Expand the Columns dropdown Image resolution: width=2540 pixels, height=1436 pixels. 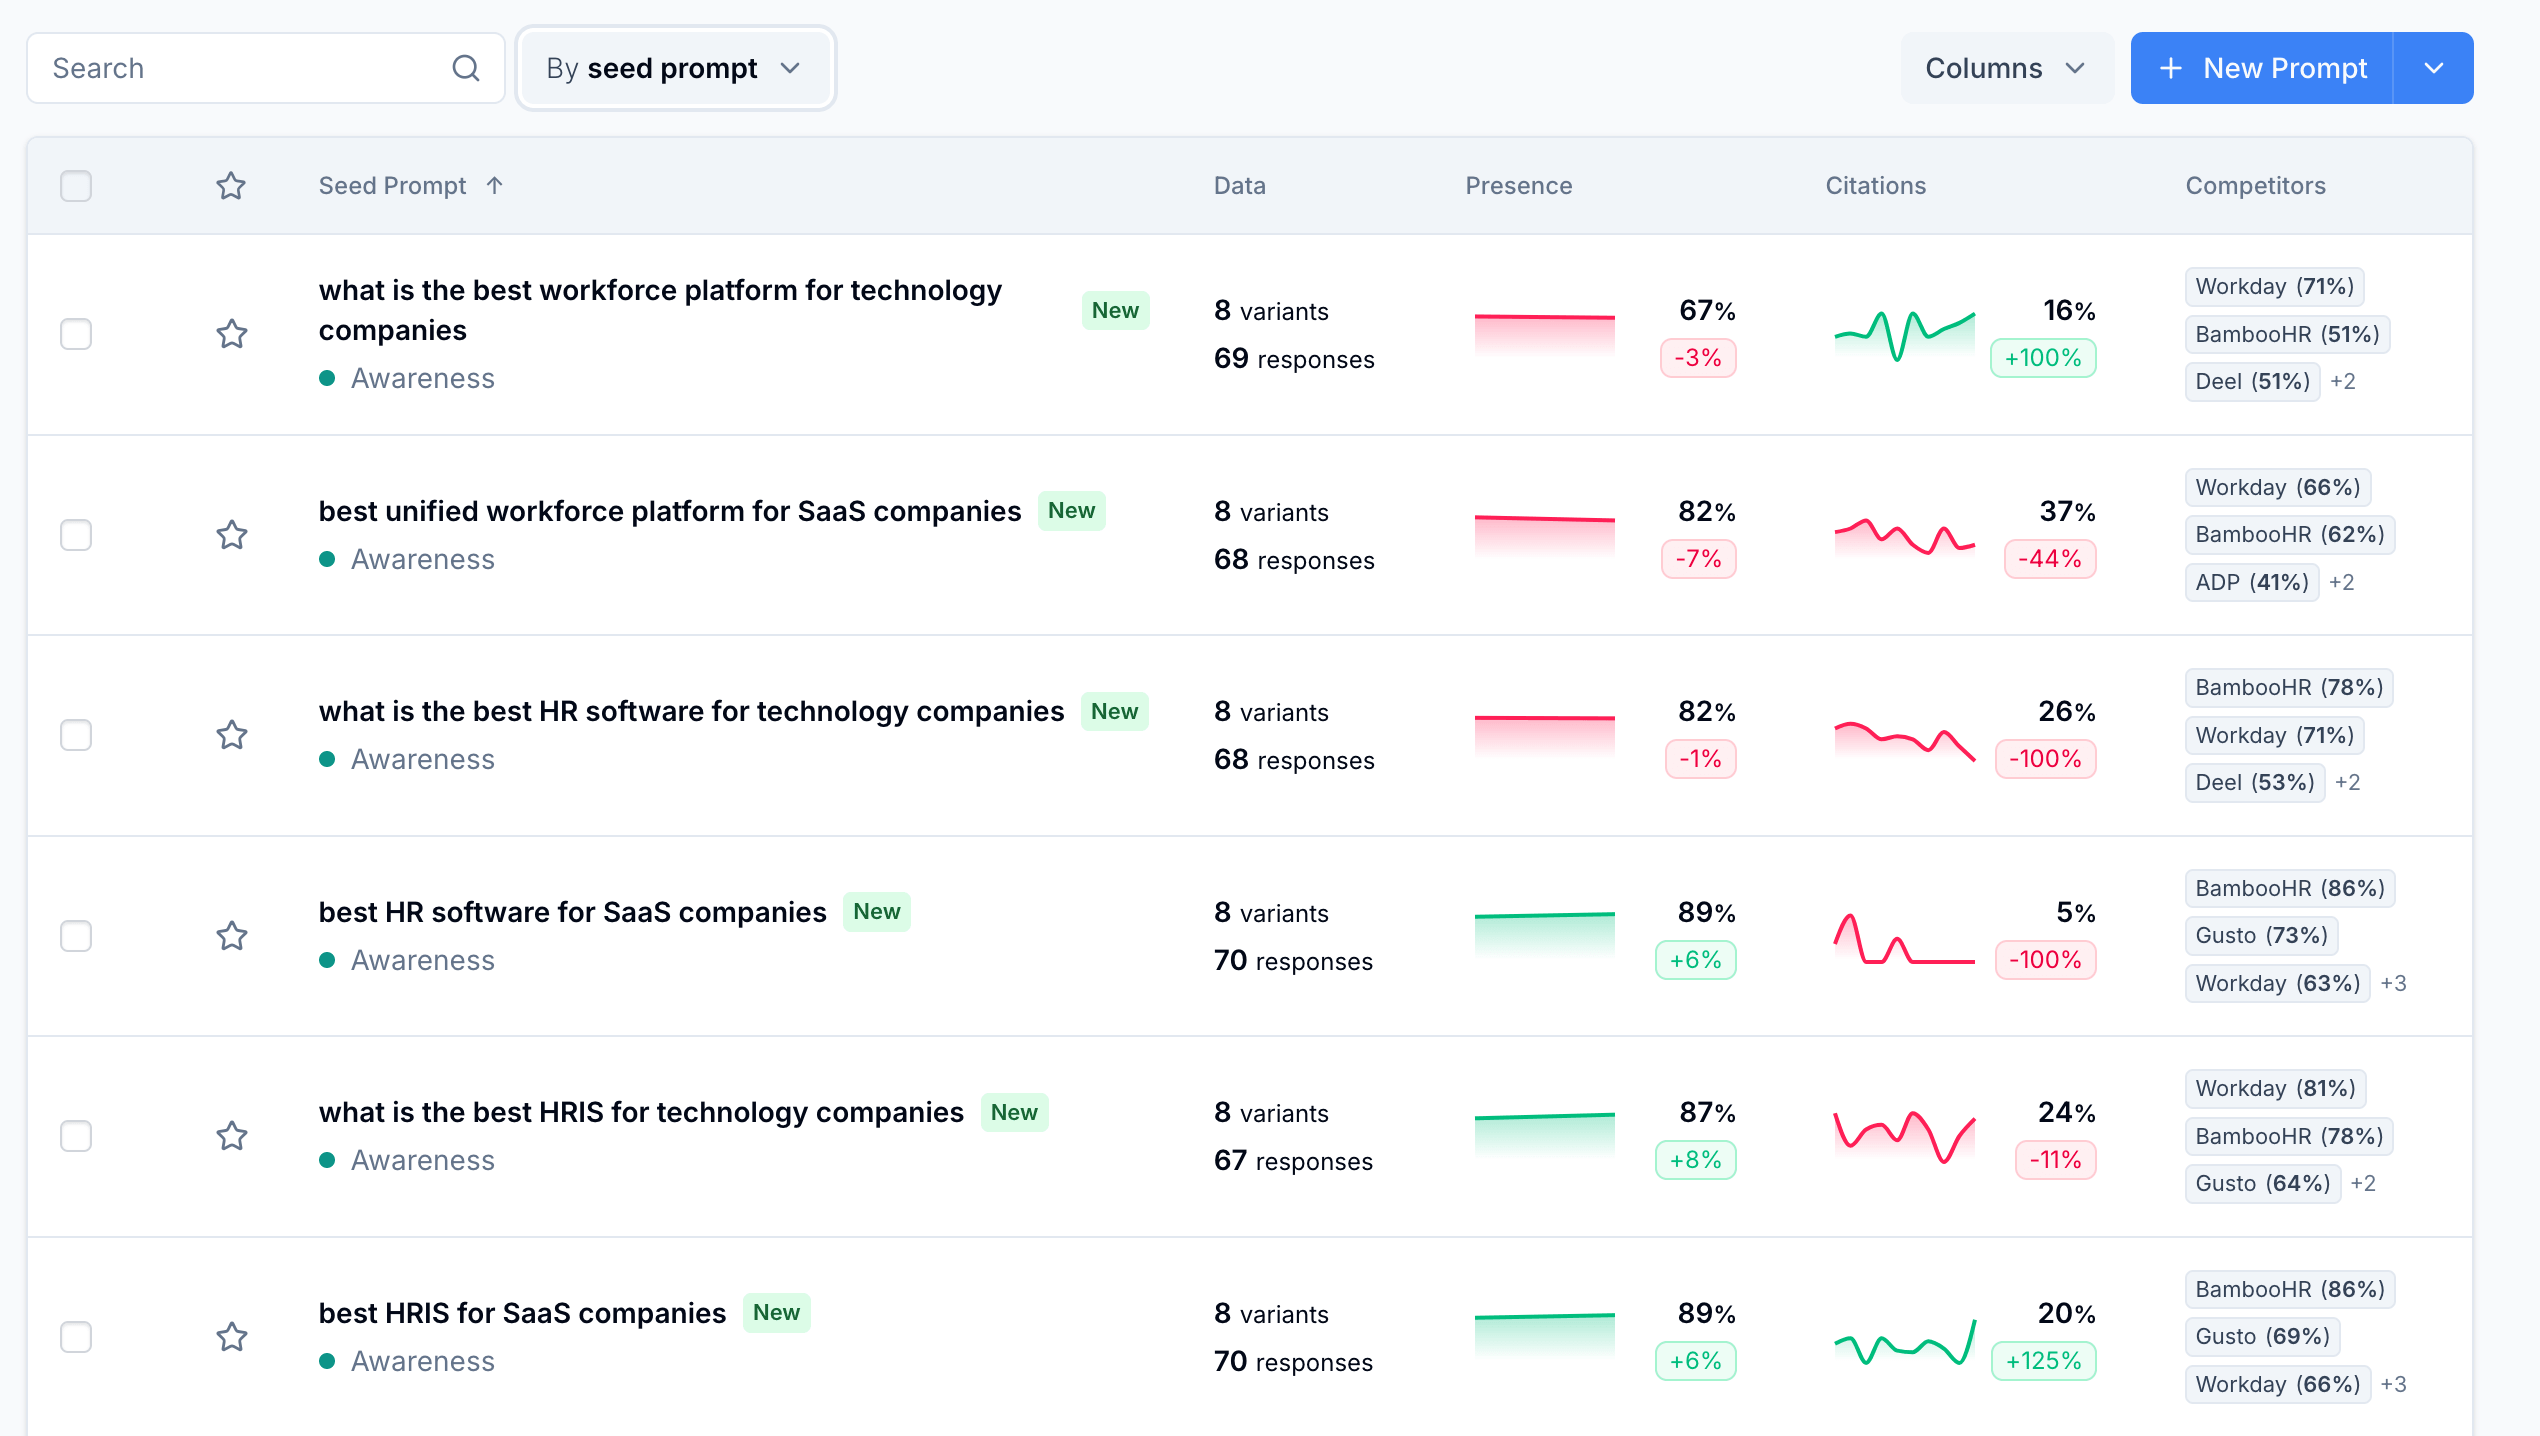pyautogui.click(x=2006, y=68)
